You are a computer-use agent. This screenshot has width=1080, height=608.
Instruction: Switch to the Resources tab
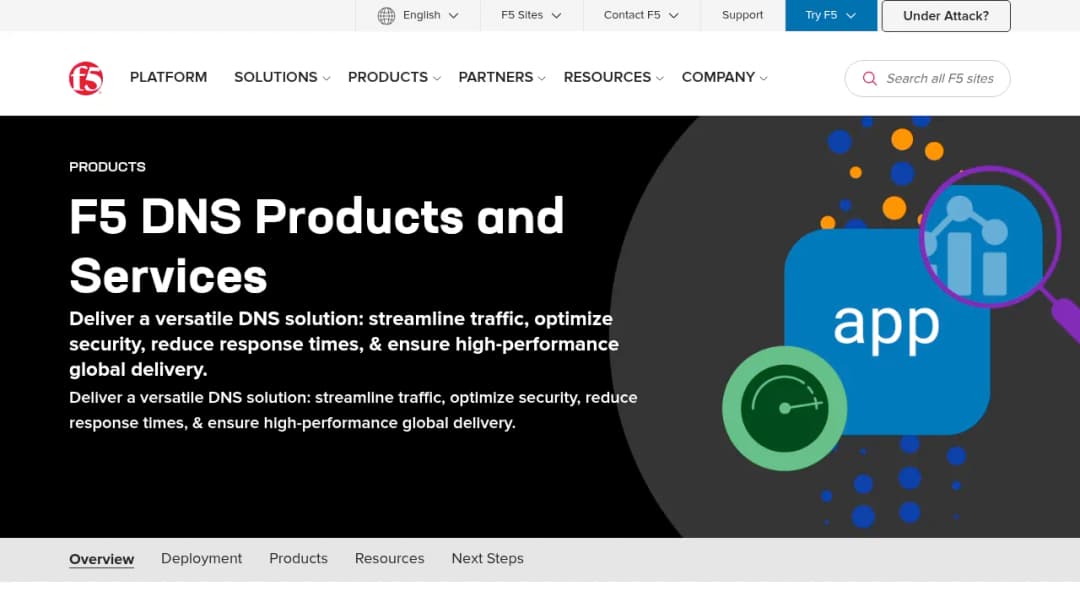point(390,558)
